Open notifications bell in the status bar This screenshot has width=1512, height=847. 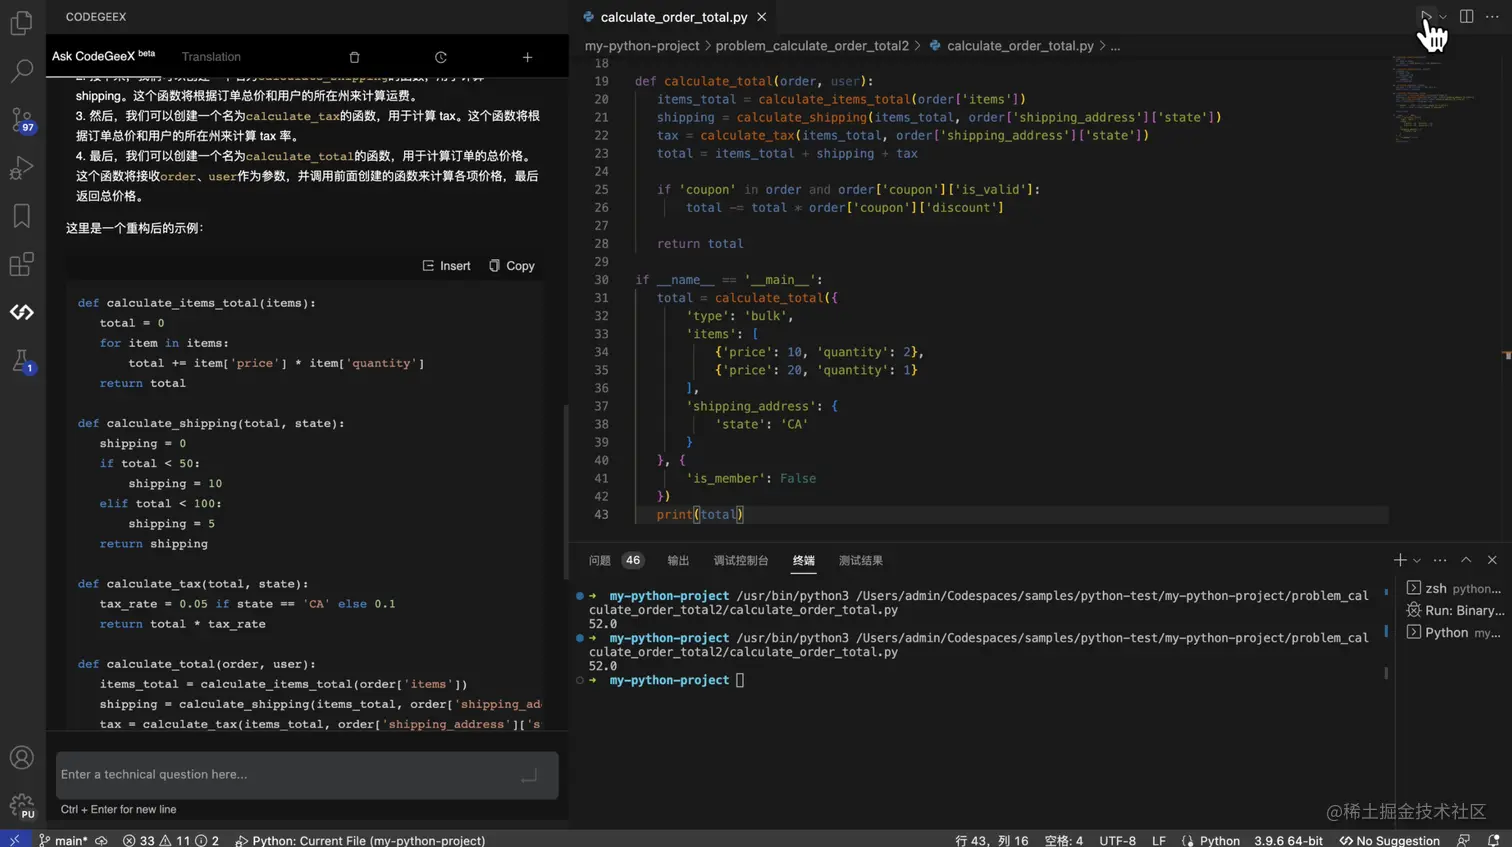tap(1493, 840)
